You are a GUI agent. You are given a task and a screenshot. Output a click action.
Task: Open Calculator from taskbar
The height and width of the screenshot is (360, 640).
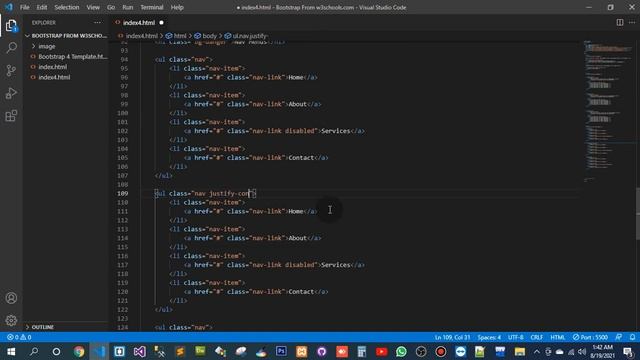pos(362,351)
